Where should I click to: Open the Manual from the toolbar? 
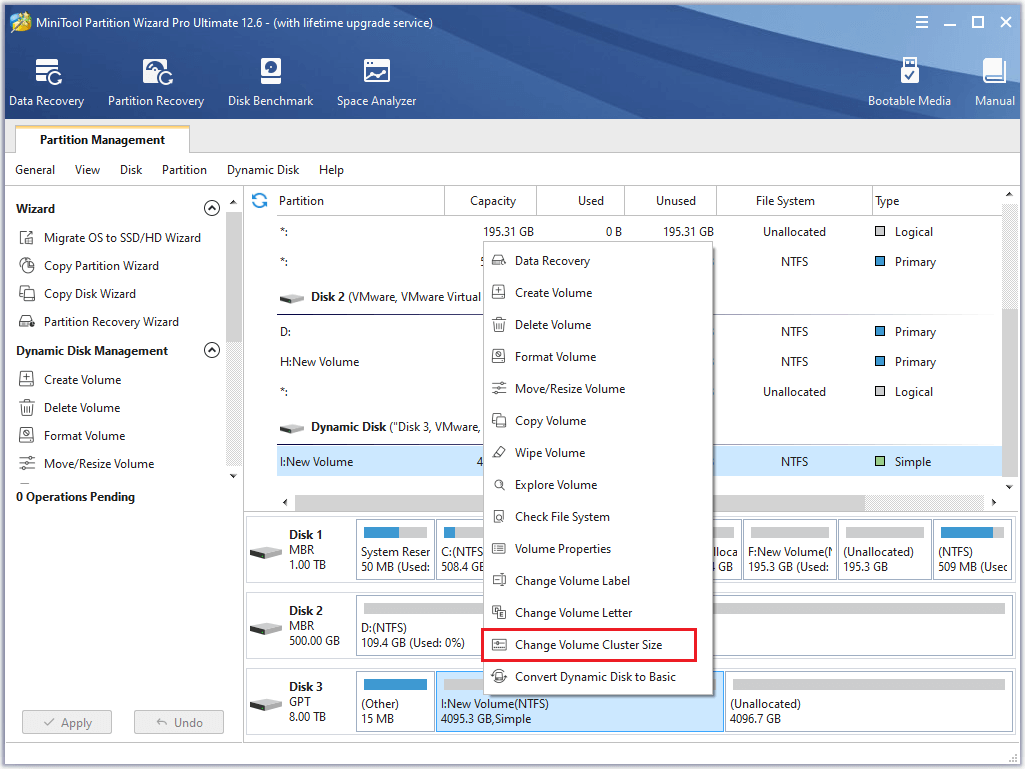(x=994, y=82)
